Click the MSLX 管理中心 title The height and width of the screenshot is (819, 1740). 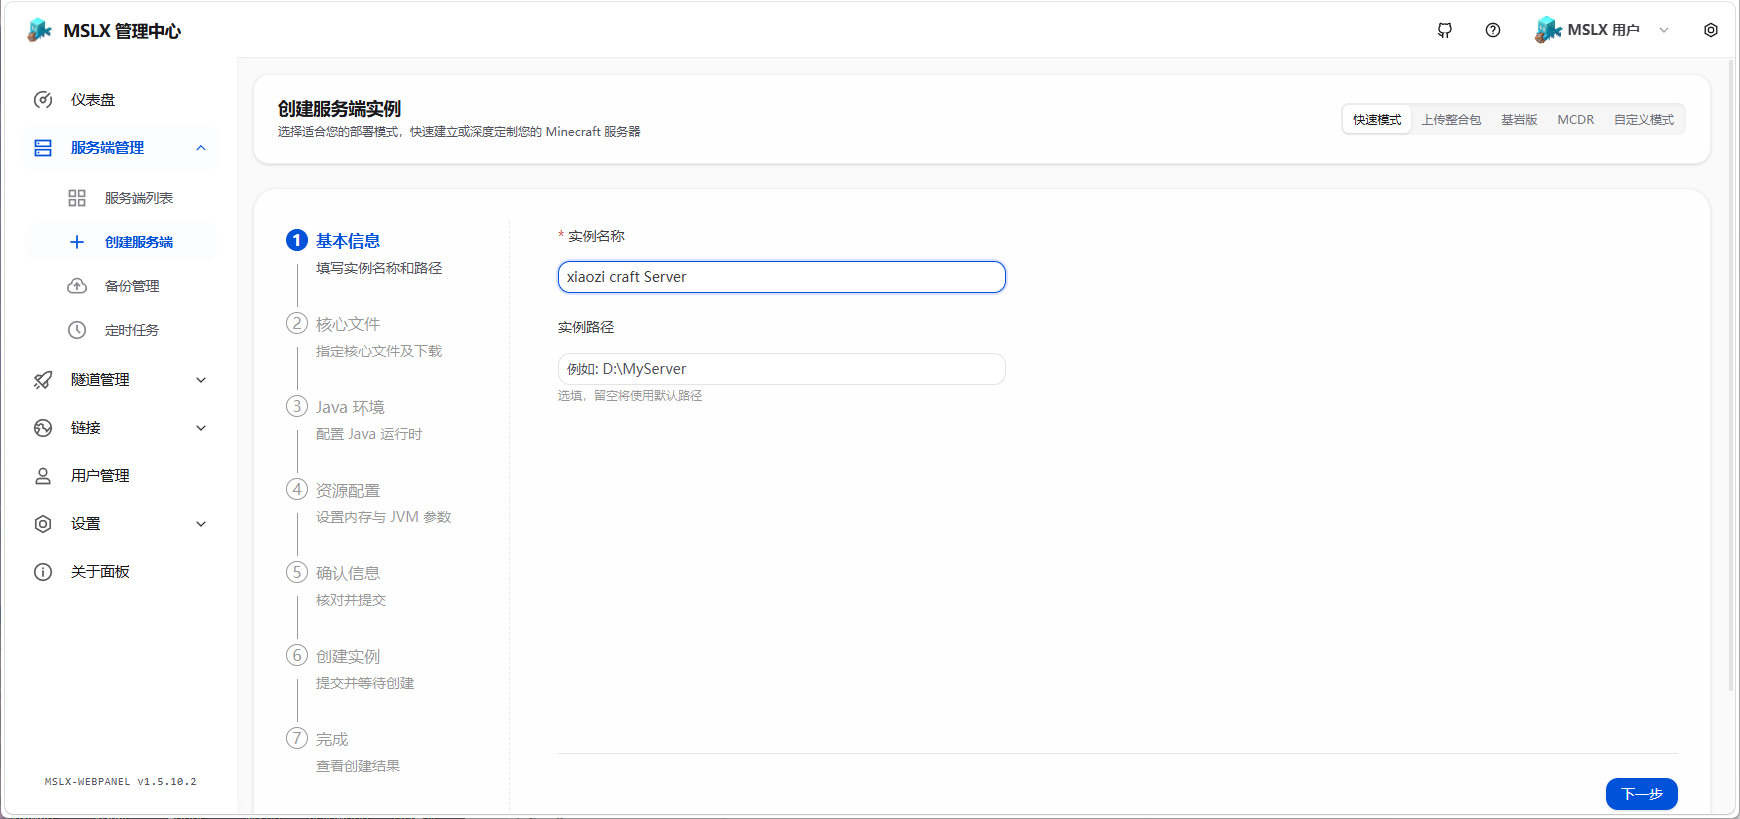122,31
